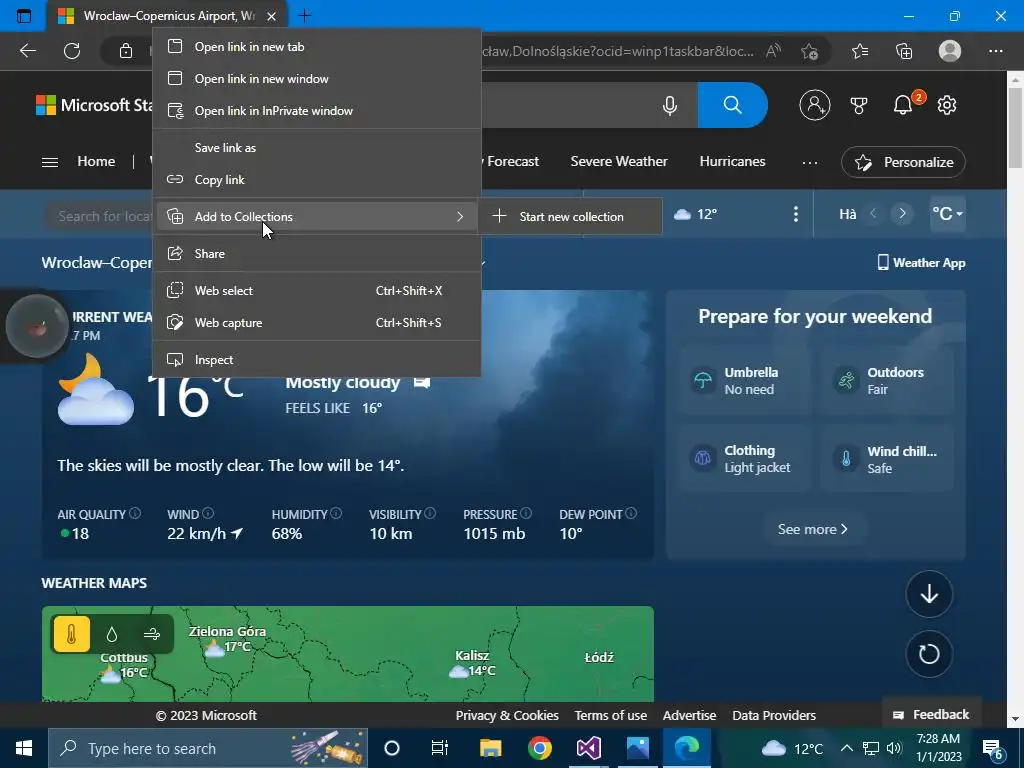Open the Clothing Light jacket card
Screen dimensions: 1024x768
pyautogui.click(x=744, y=458)
